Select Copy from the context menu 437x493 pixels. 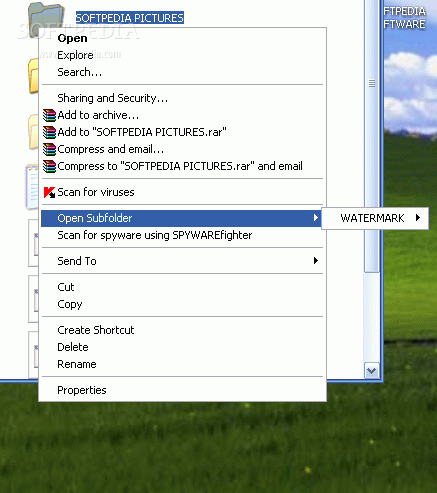(x=182, y=304)
